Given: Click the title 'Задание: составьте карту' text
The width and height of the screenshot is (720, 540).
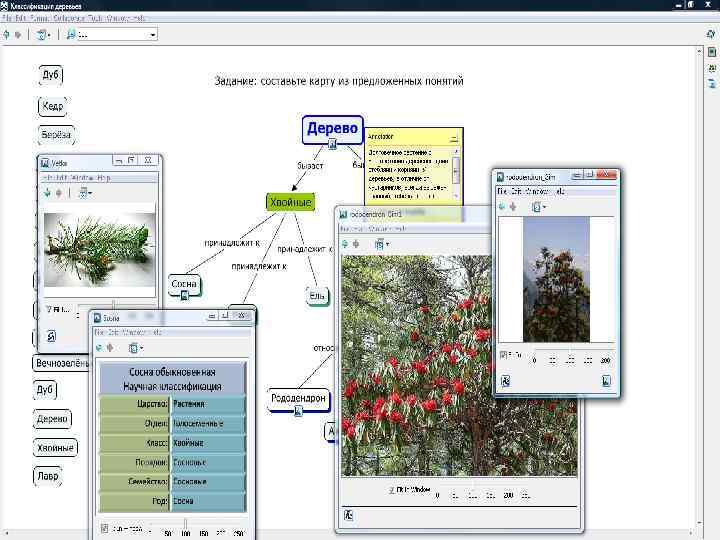Looking at the screenshot, I should pyautogui.click(x=339, y=81).
